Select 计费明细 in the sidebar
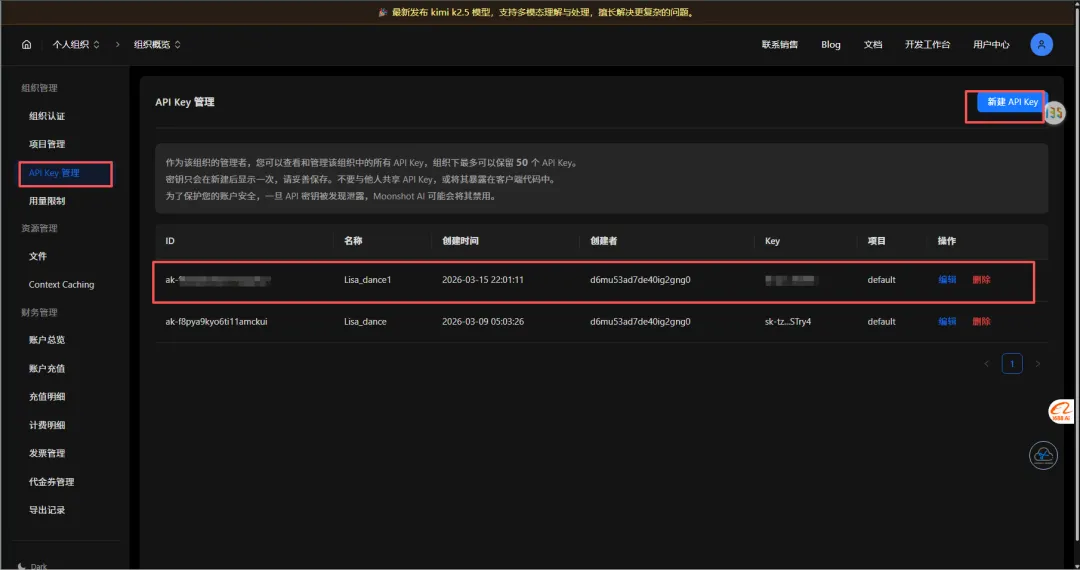This screenshot has width=1080, height=570. coord(47,425)
